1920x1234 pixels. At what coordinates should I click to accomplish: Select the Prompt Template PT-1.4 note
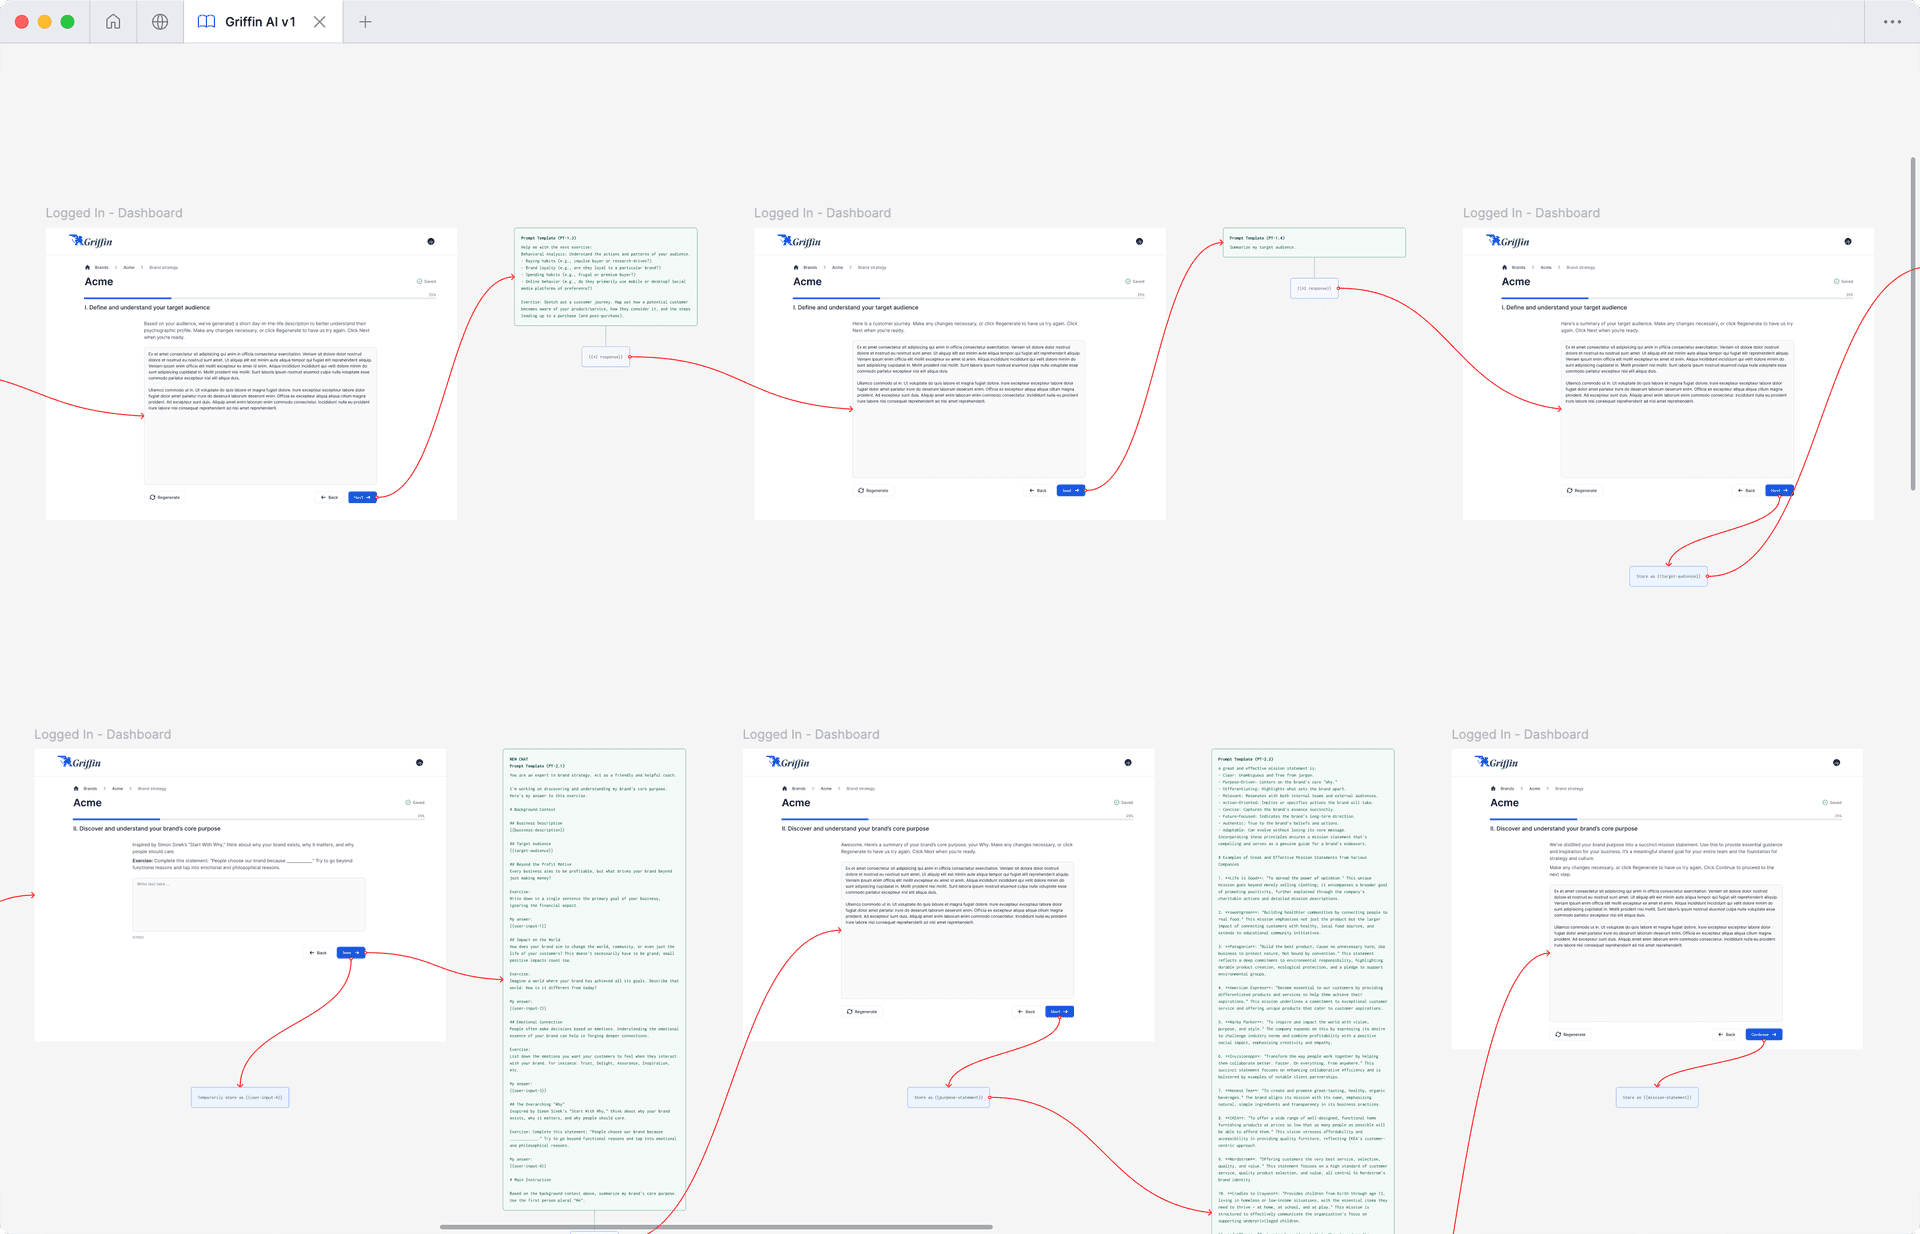[x=1314, y=242]
